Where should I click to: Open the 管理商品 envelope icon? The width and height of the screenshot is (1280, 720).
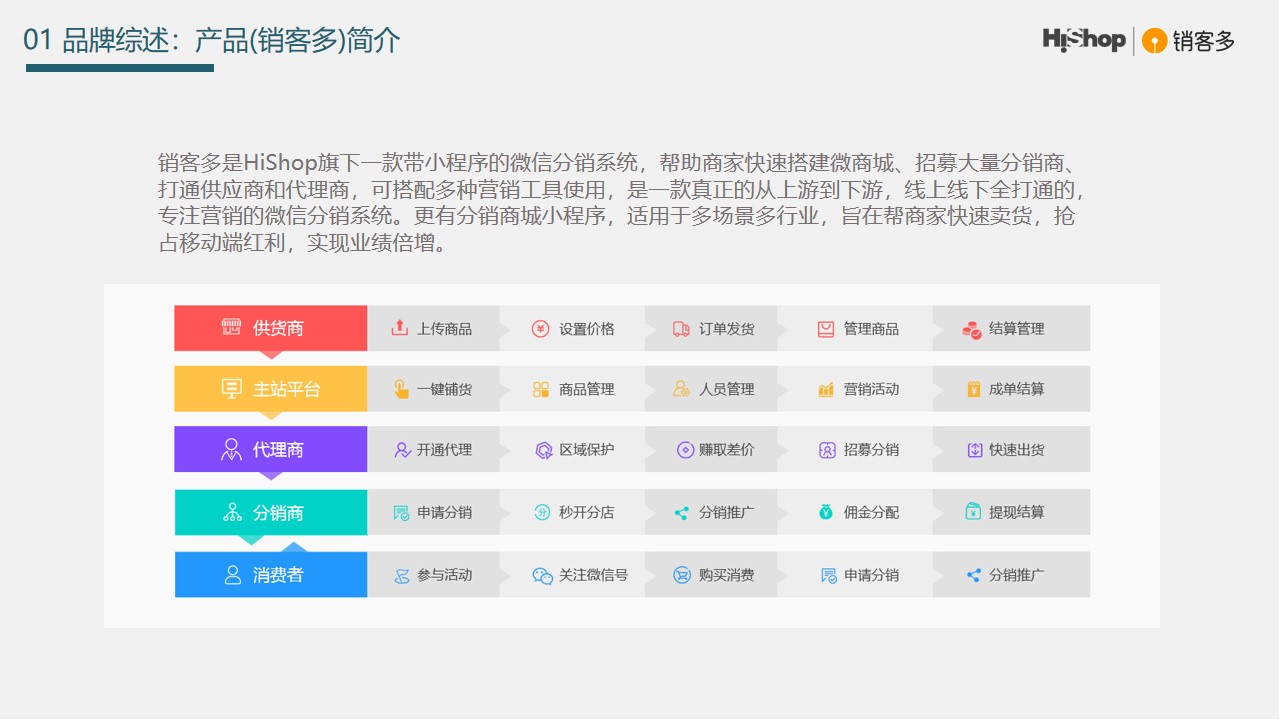pyautogui.click(x=824, y=328)
